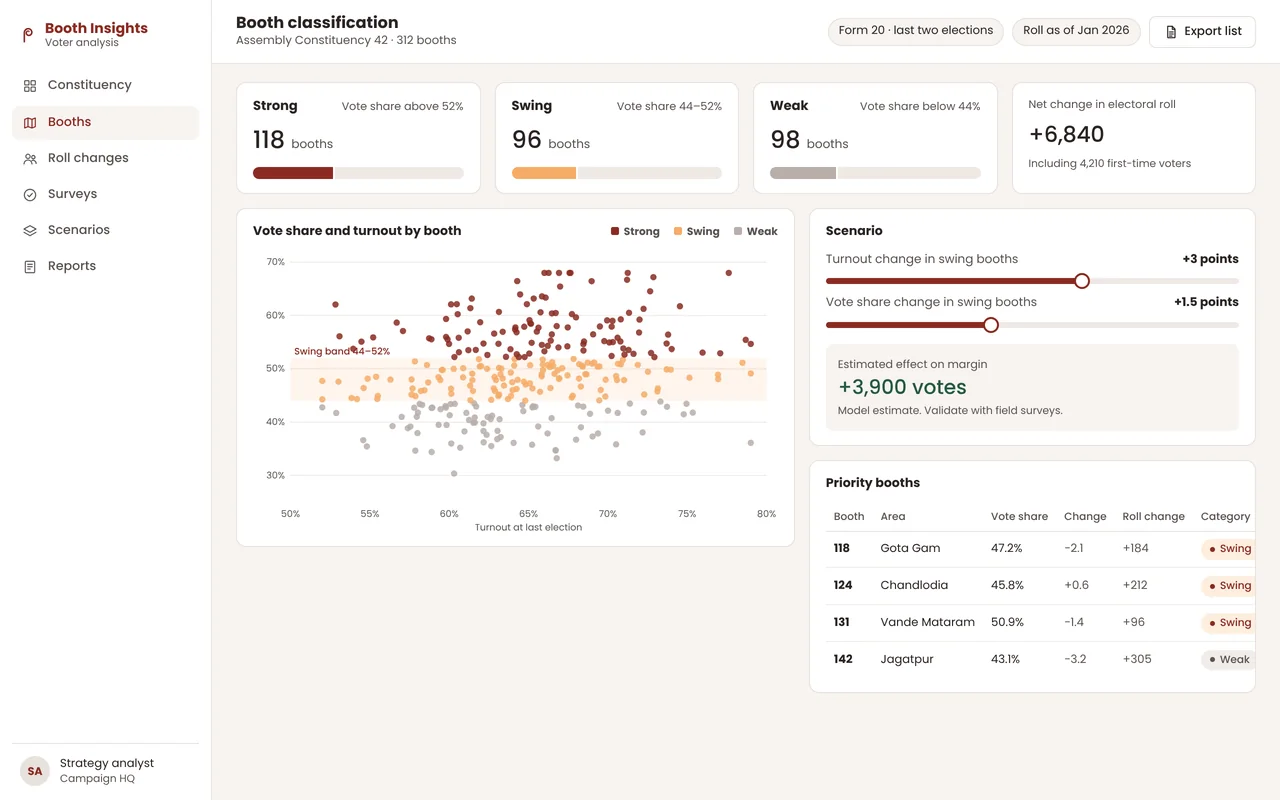Open the Booths section
The image size is (1280, 800).
point(105,122)
